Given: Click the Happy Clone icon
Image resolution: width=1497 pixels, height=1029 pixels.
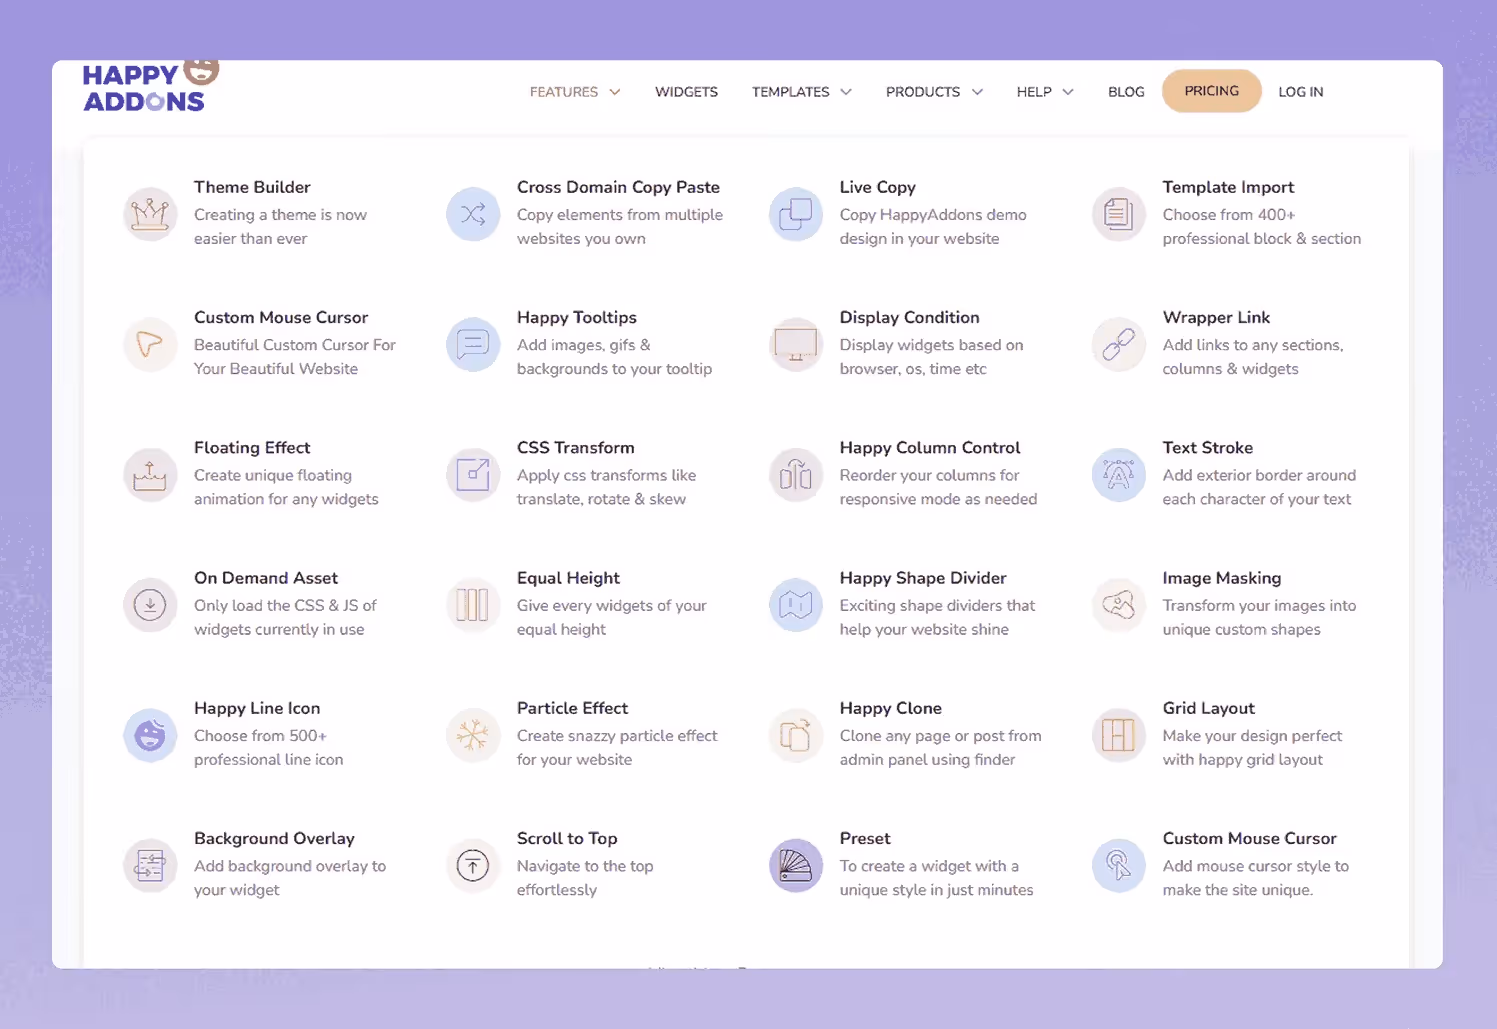Looking at the screenshot, I should (796, 735).
